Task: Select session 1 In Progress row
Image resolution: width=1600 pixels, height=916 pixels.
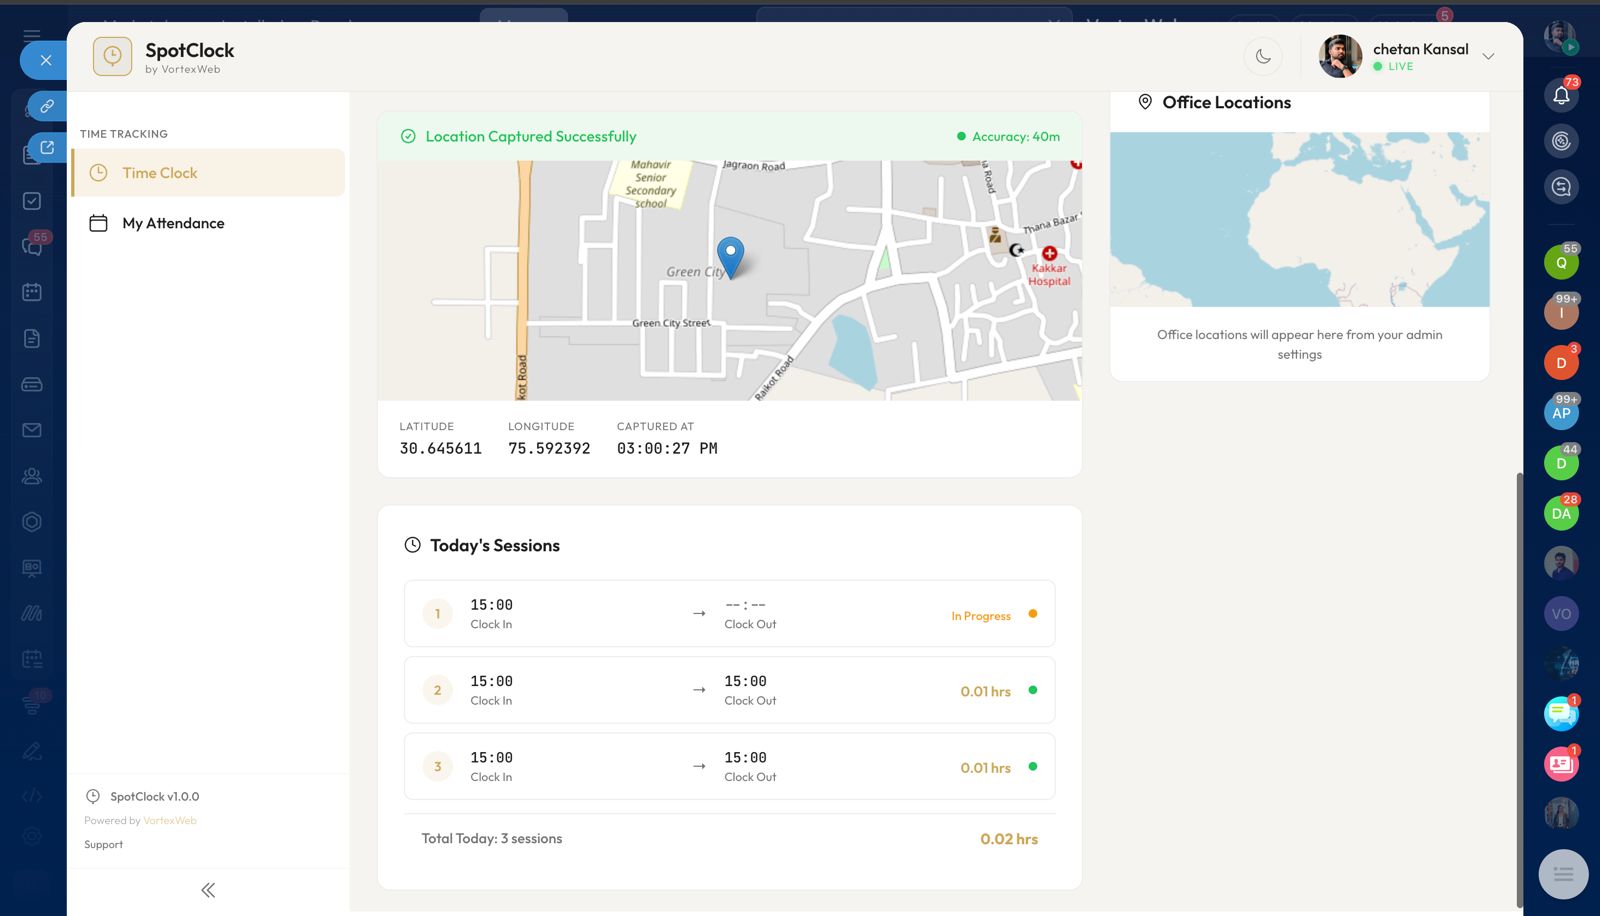Action: click(x=729, y=614)
